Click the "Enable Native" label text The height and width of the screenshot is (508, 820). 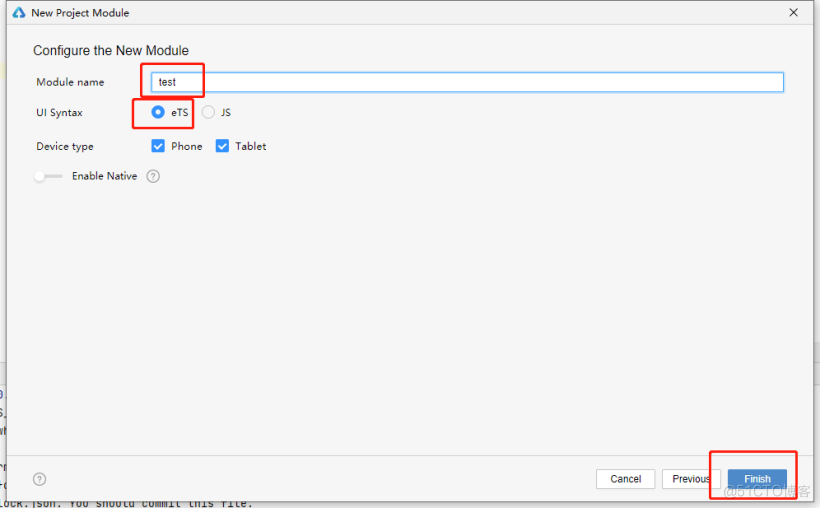click(x=105, y=176)
